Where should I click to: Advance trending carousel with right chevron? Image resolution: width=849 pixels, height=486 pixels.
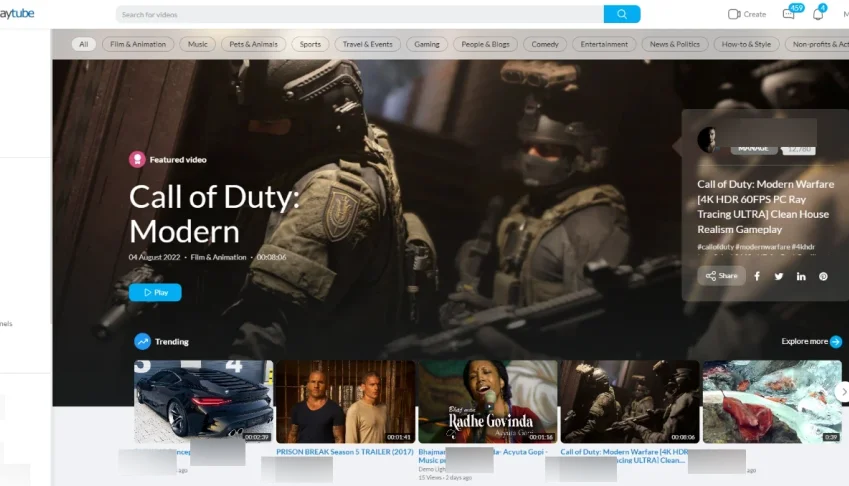point(843,391)
